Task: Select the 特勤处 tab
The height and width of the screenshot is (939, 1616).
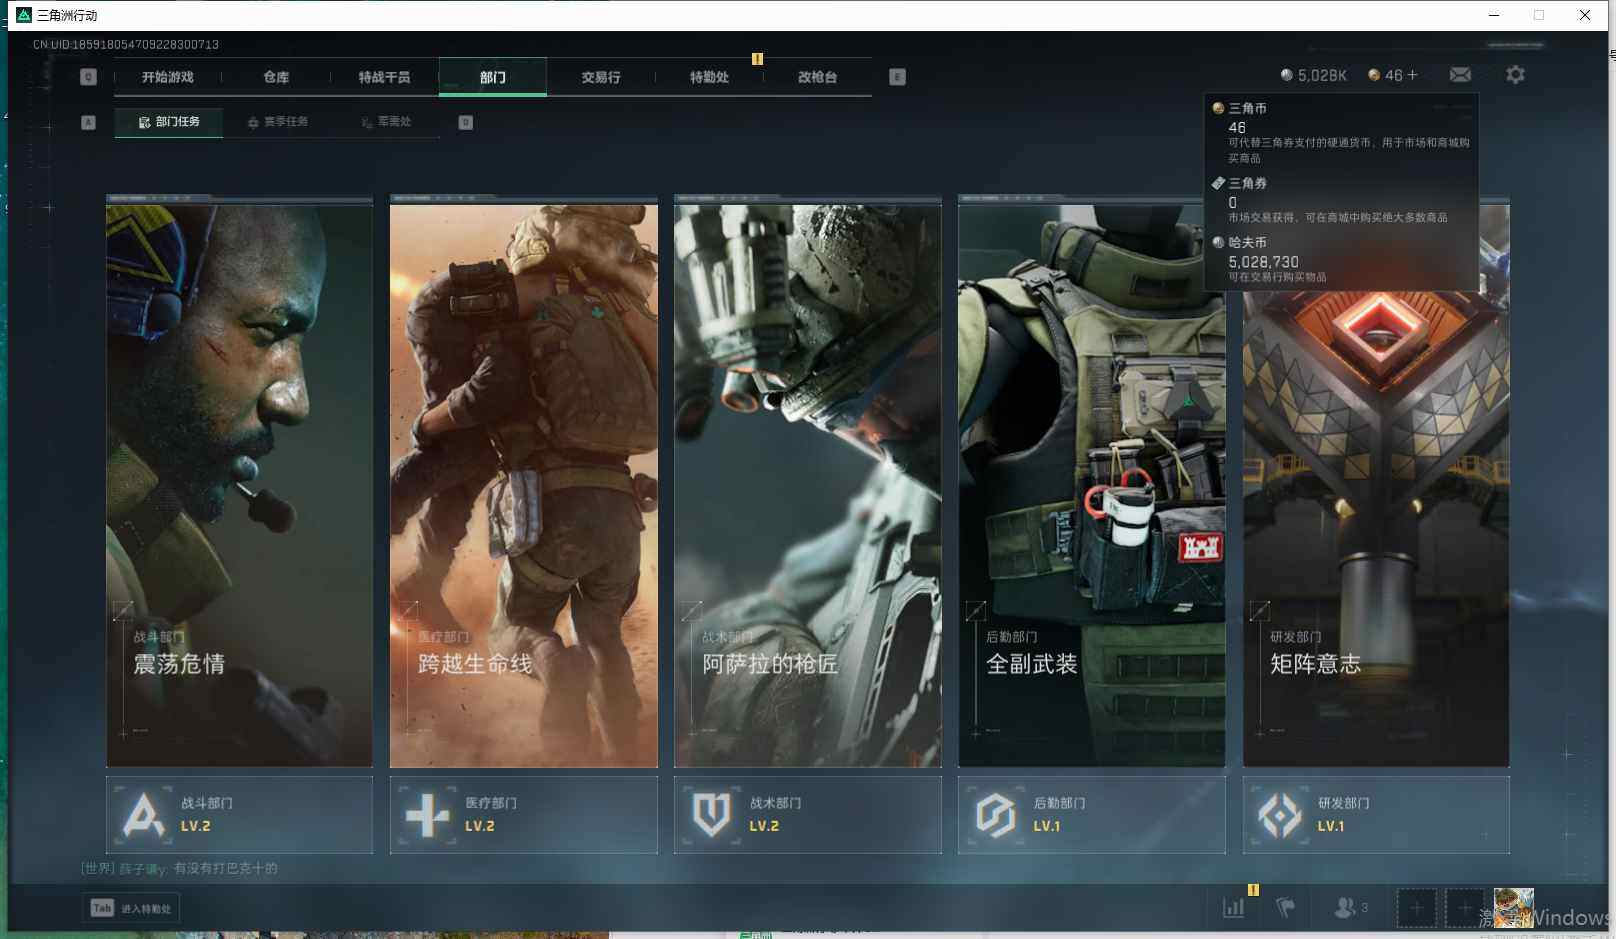Action: [709, 77]
